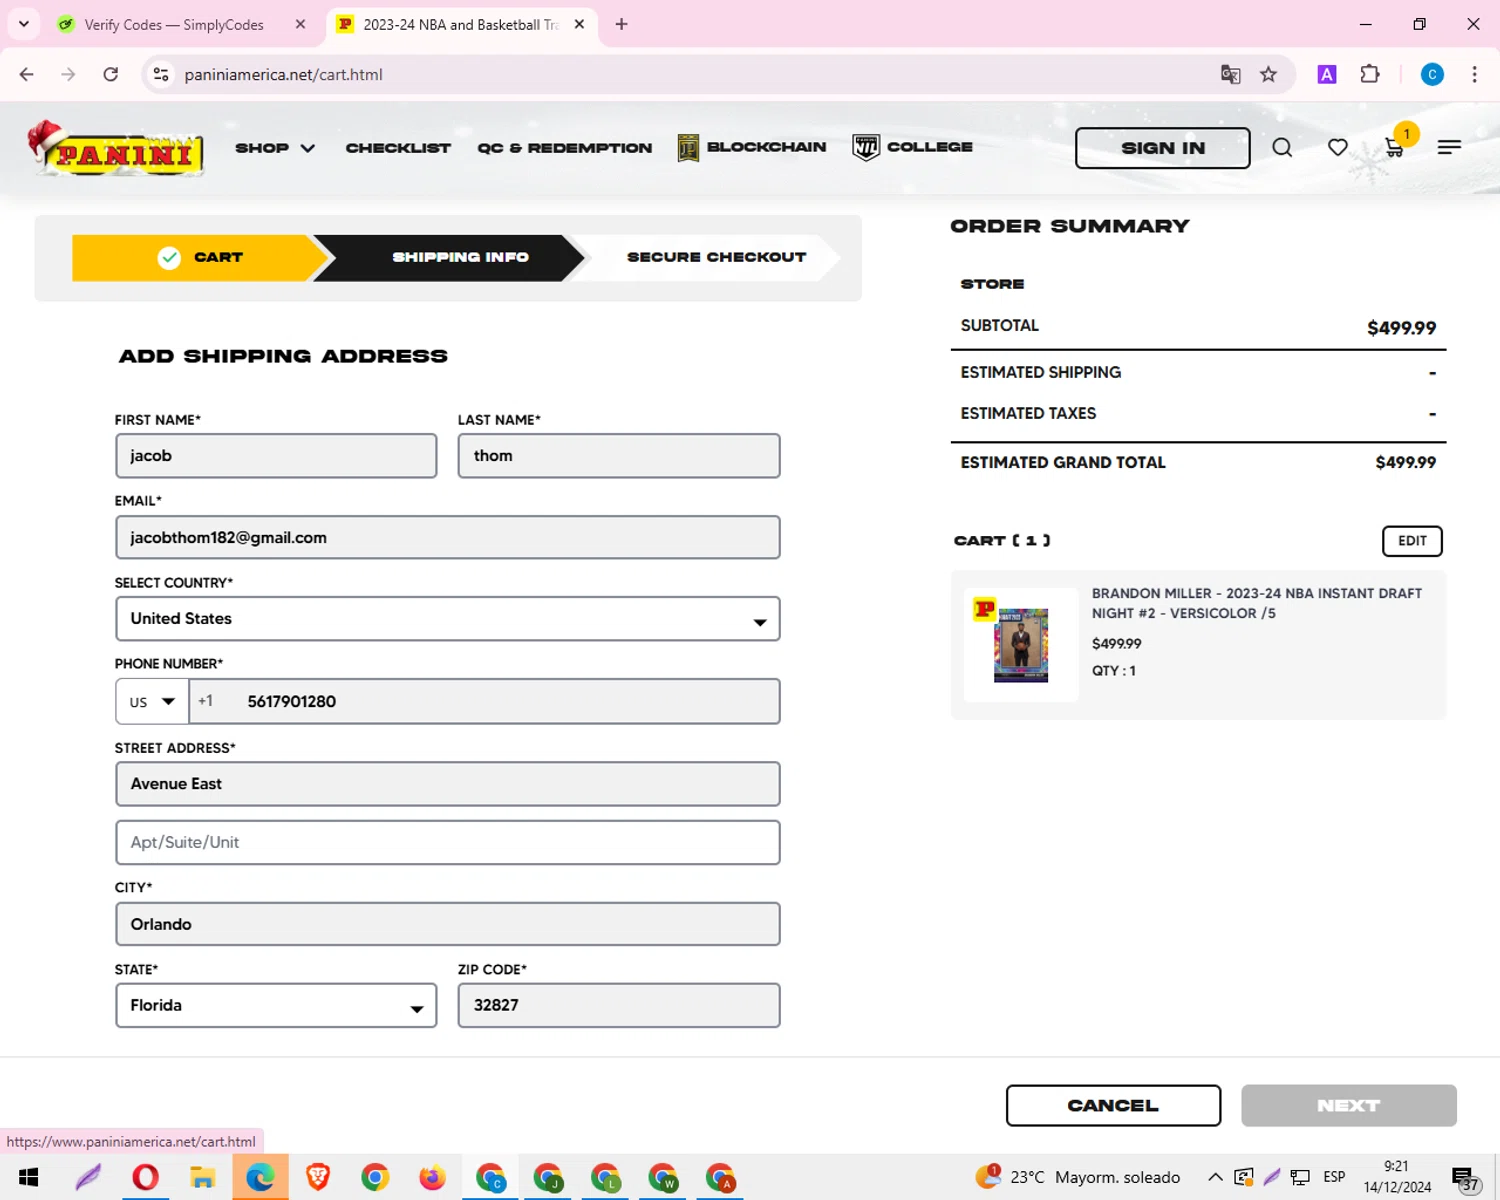Open a new browser tab
1500x1200 pixels.
(x=621, y=24)
